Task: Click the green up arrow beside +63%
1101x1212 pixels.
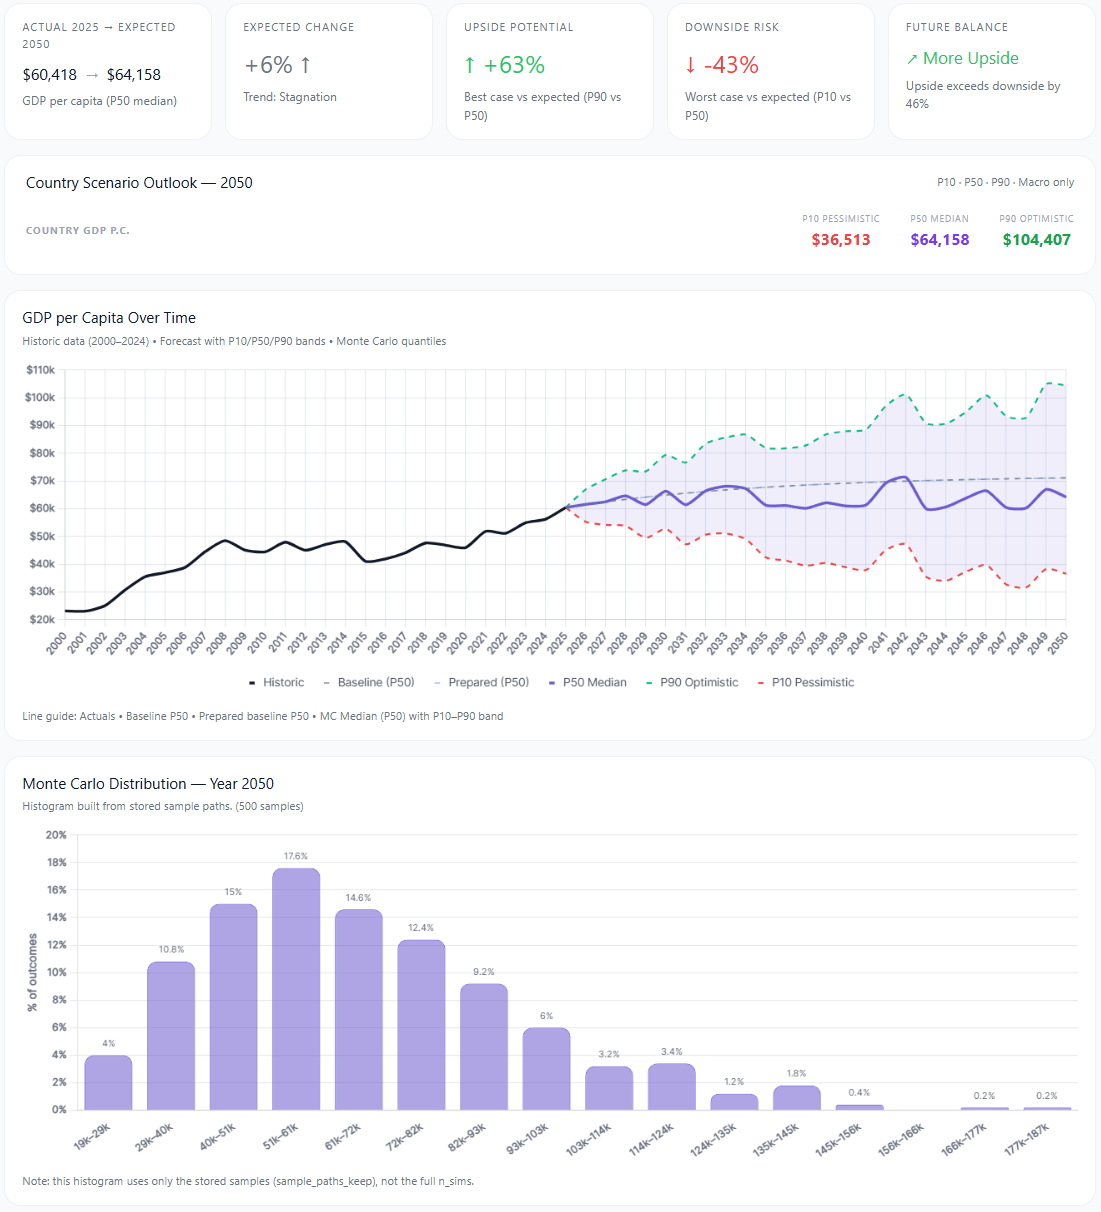Action: pyautogui.click(x=470, y=65)
